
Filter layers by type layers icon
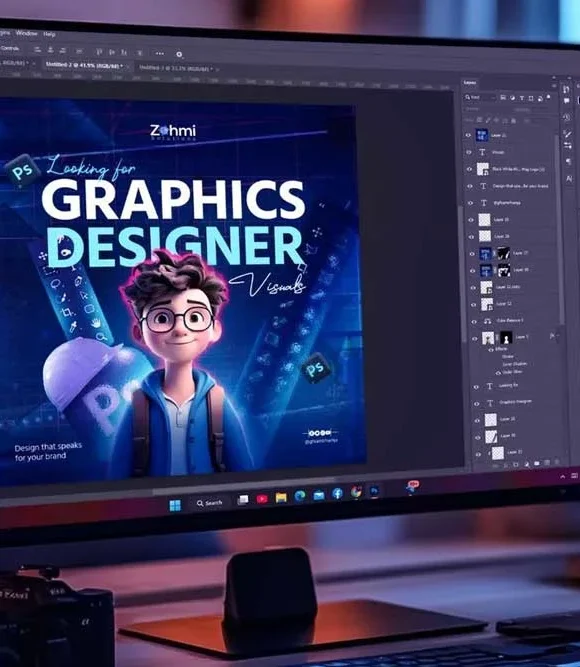522,98
